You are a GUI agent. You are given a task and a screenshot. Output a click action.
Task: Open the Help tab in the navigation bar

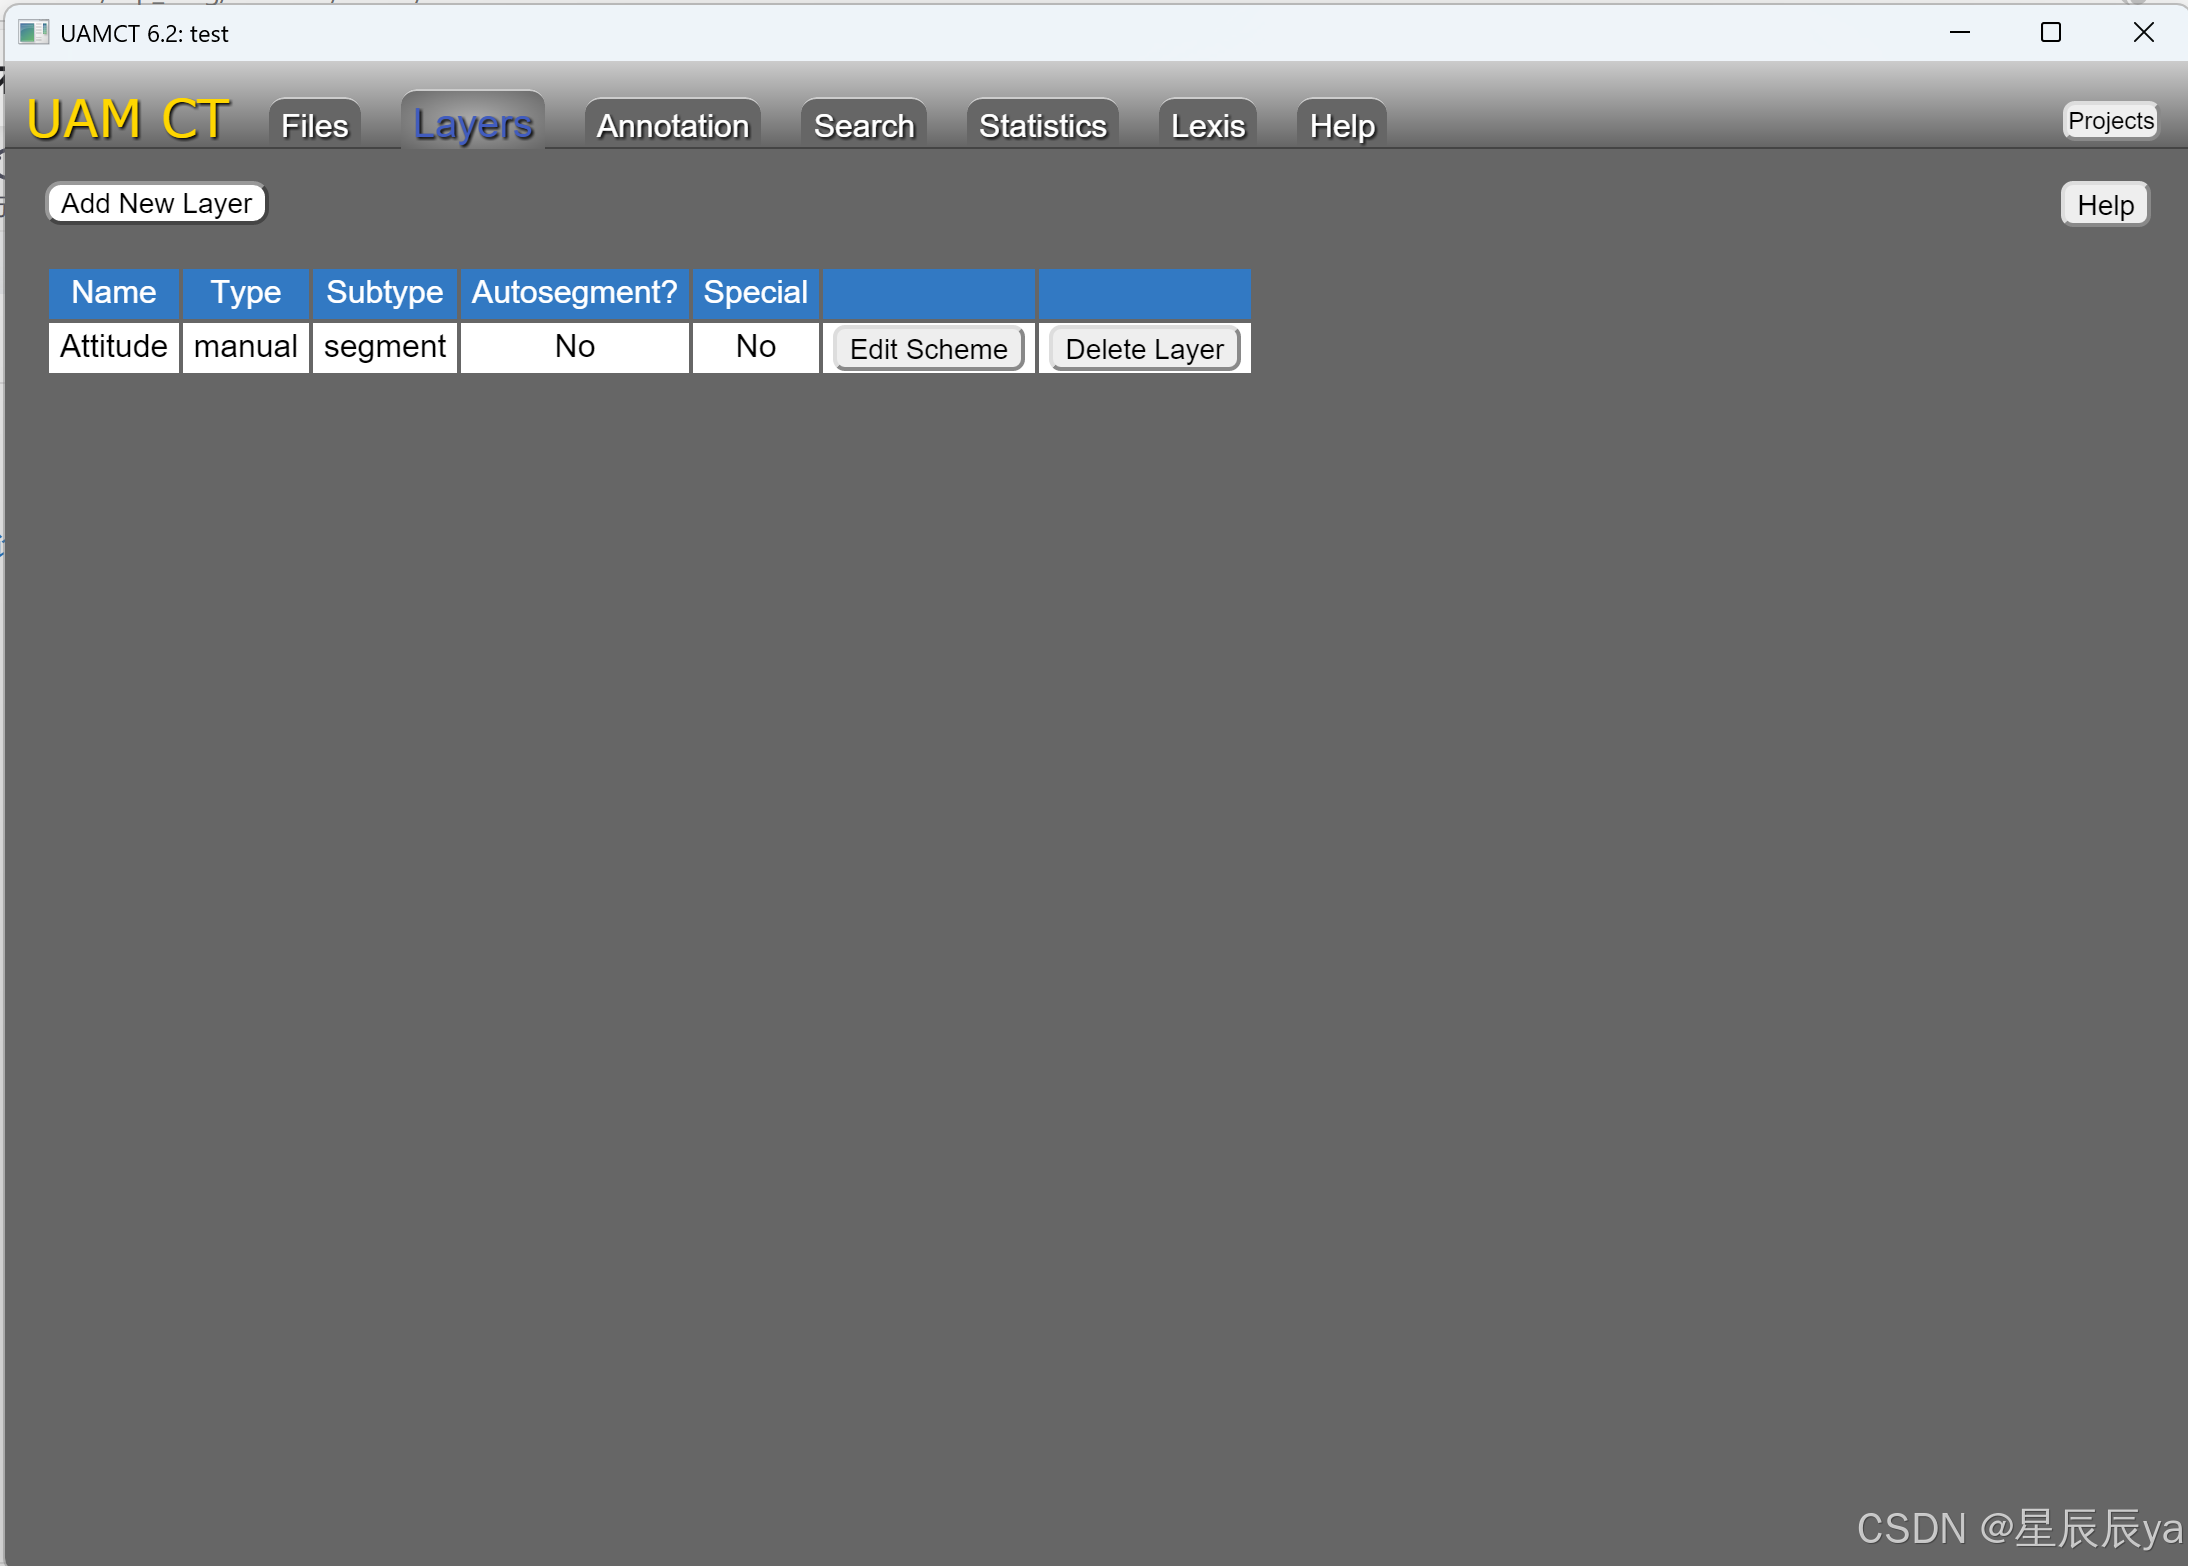pos(1340,124)
